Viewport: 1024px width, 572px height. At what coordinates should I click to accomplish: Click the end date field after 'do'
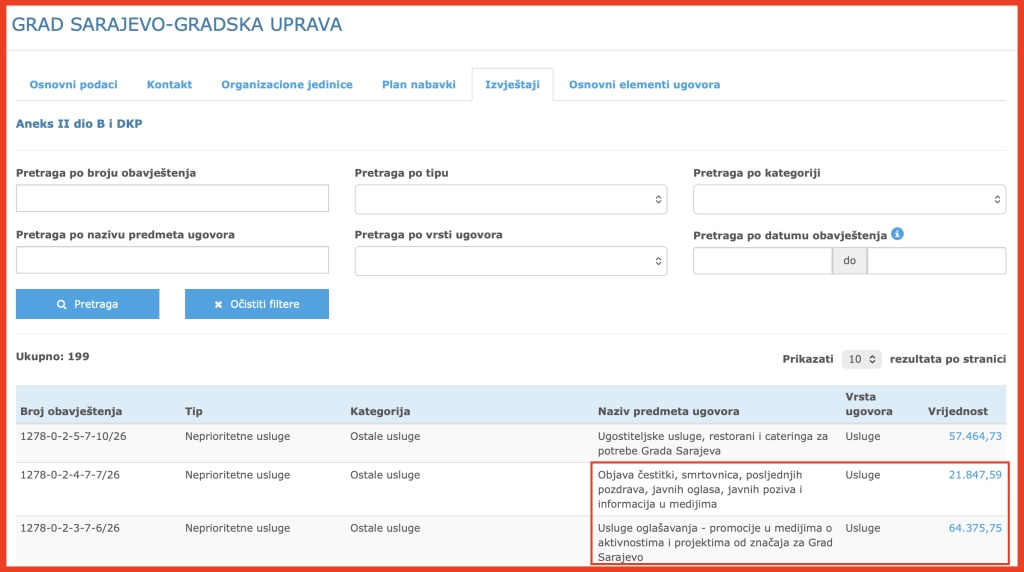pos(936,261)
